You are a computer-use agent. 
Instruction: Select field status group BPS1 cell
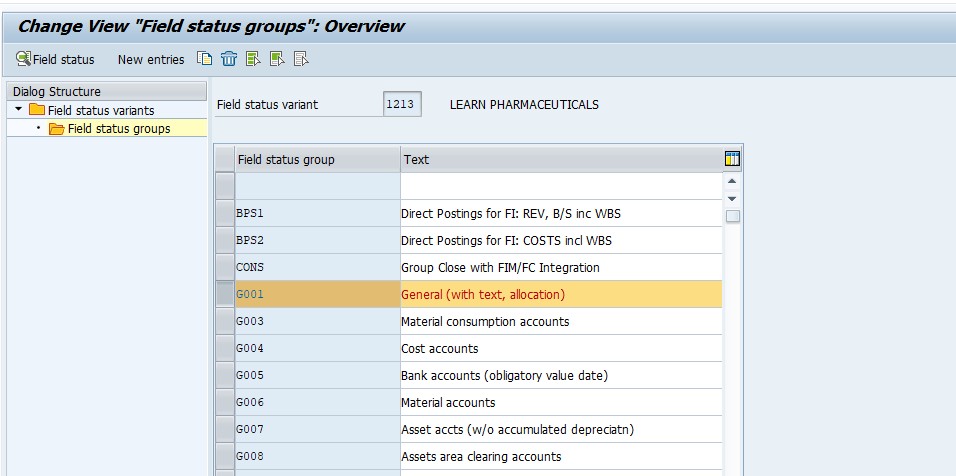tap(318, 213)
